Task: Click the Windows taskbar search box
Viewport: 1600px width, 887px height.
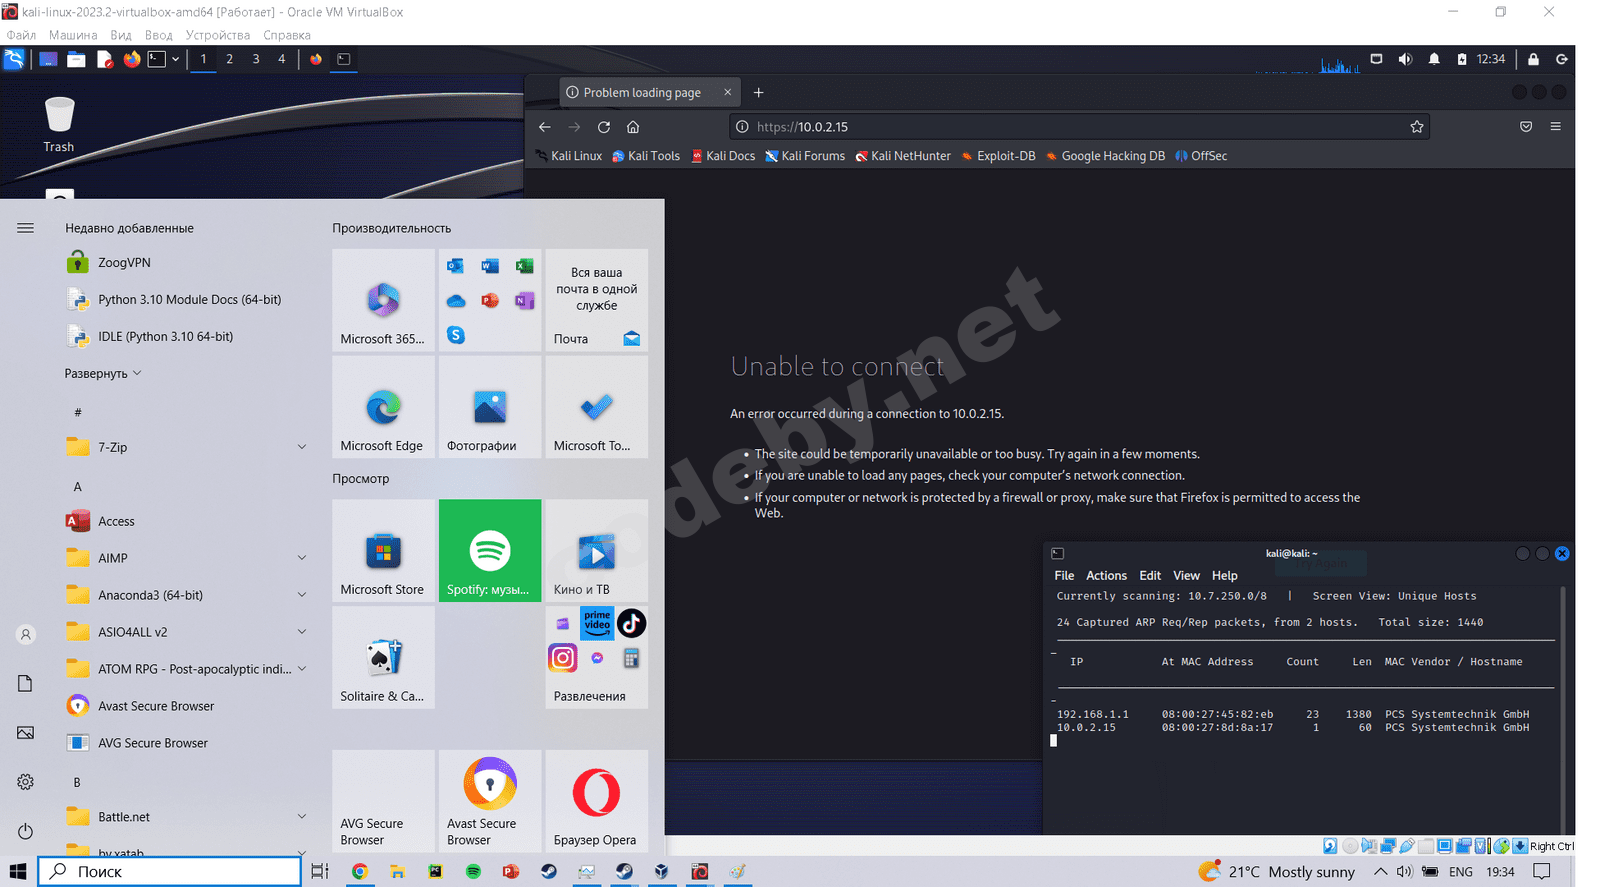Action: pyautogui.click(x=170, y=872)
